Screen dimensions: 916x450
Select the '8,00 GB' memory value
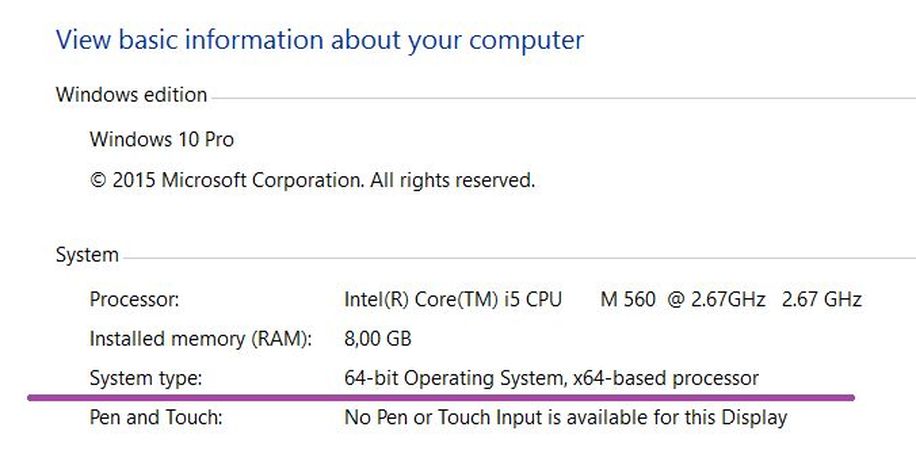(x=377, y=339)
